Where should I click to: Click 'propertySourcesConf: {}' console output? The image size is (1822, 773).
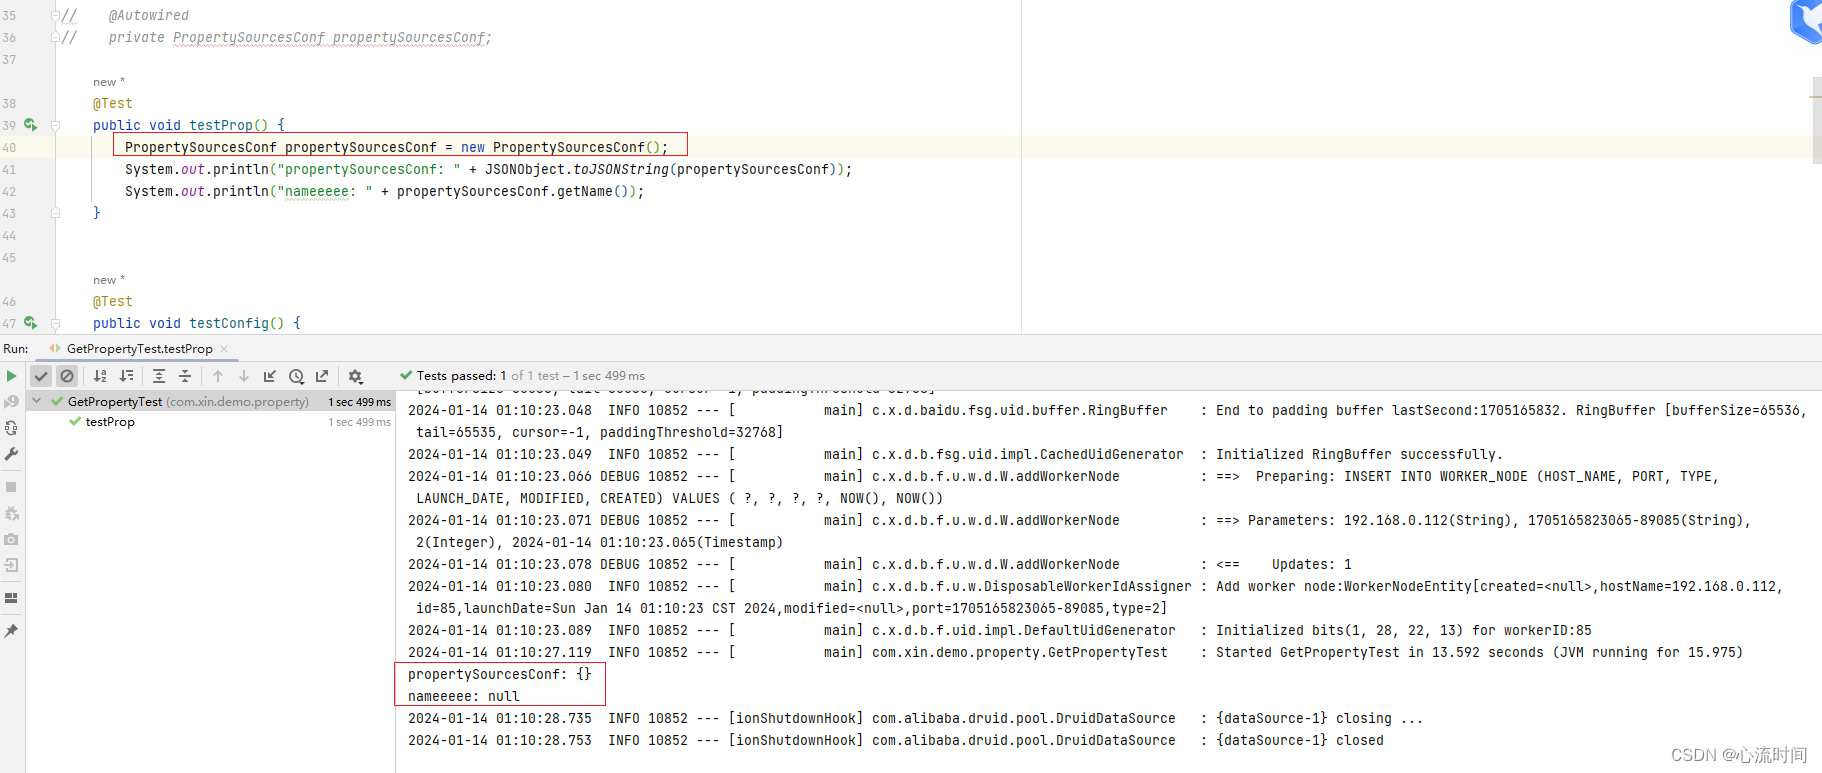pyautogui.click(x=500, y=674)
